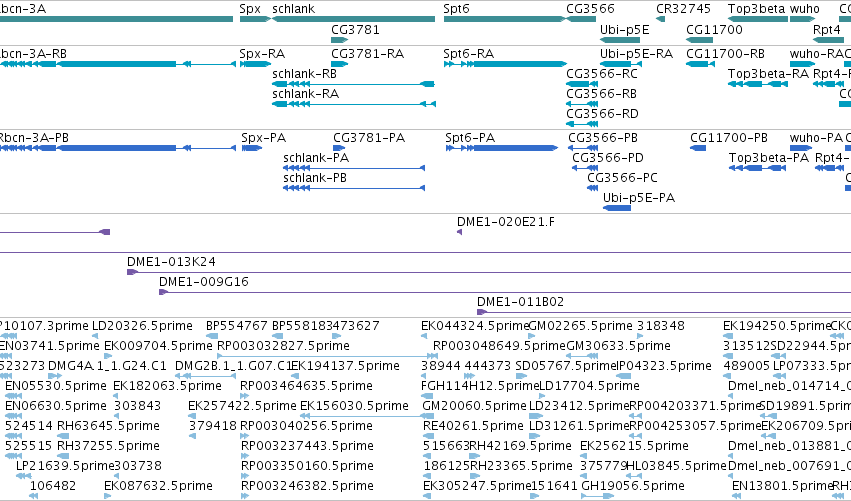Click protein Ubi-p5E-PA label
The height and width of the screenshot is (501, 851).
click(x=639, y=198)
